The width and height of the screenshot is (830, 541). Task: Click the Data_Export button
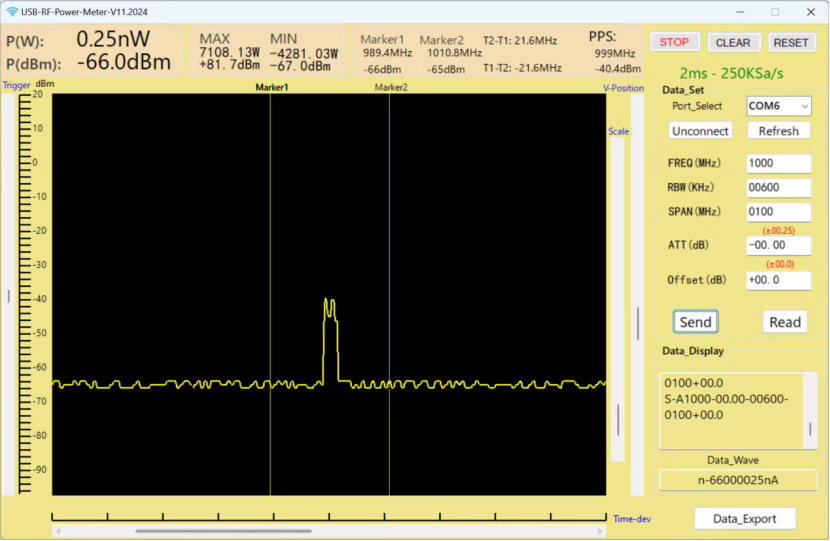745,518
